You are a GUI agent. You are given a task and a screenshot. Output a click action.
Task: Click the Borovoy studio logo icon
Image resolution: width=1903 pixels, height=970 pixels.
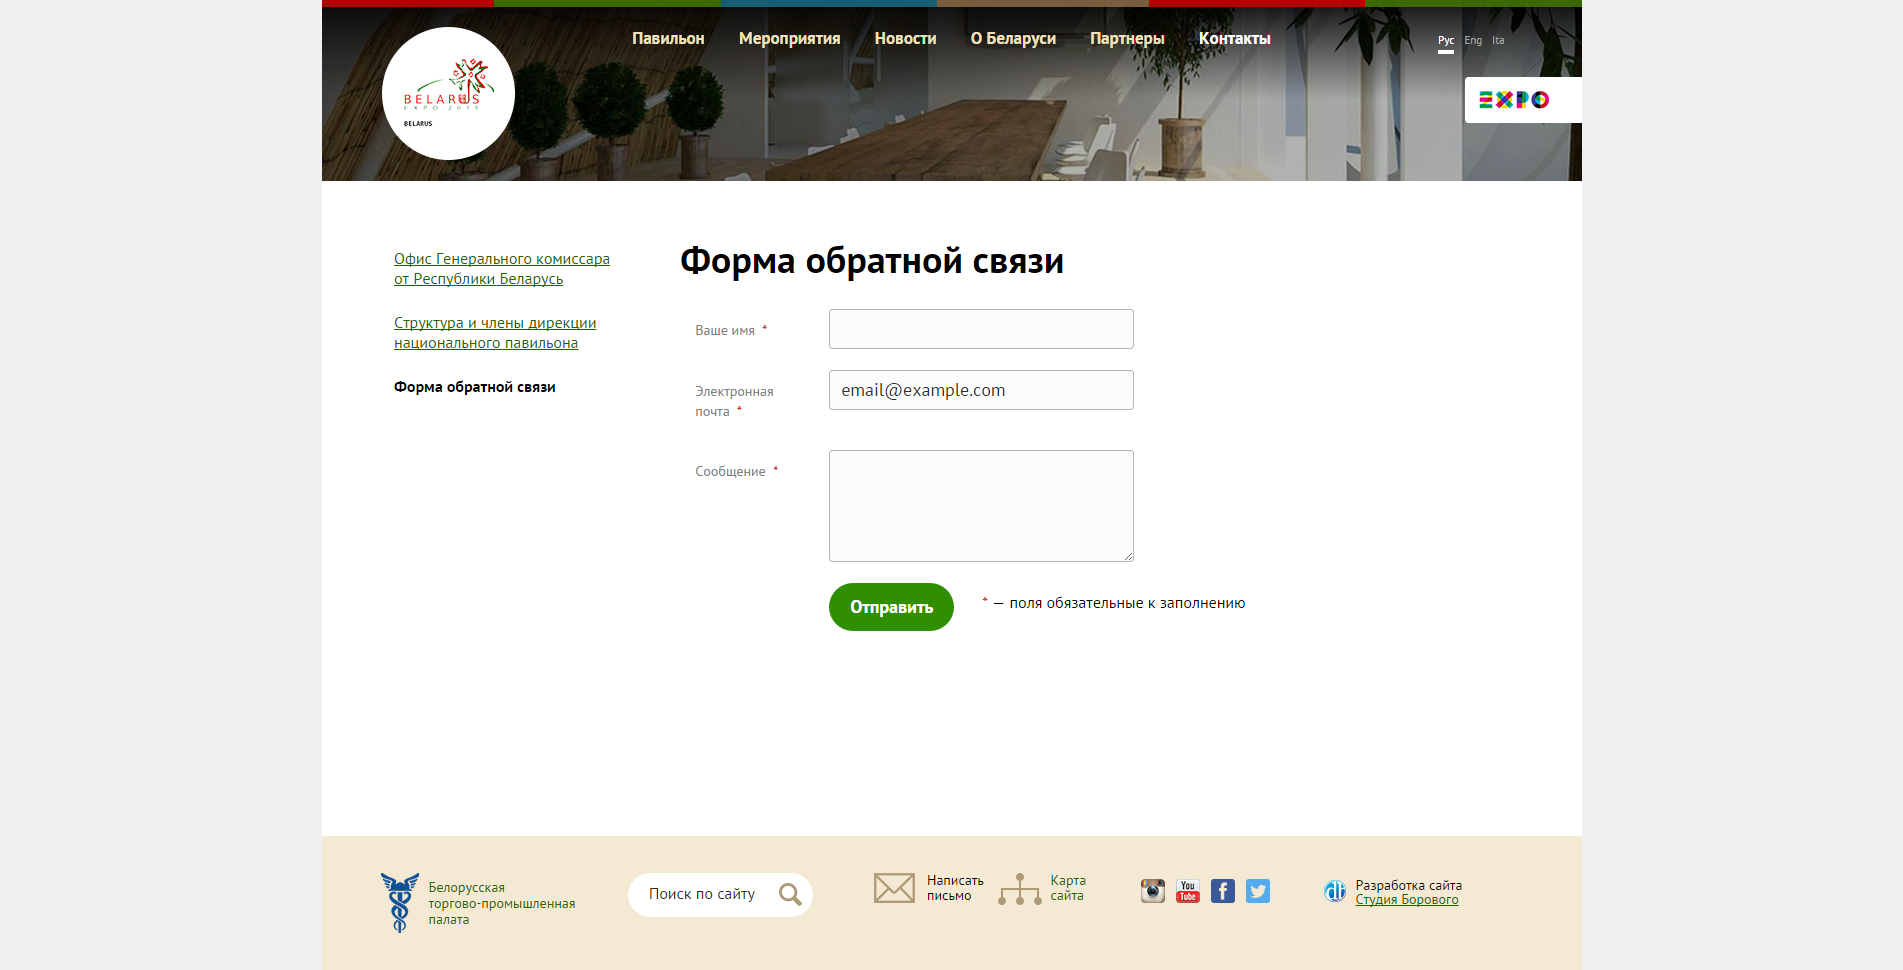[x=1335, y=891]
